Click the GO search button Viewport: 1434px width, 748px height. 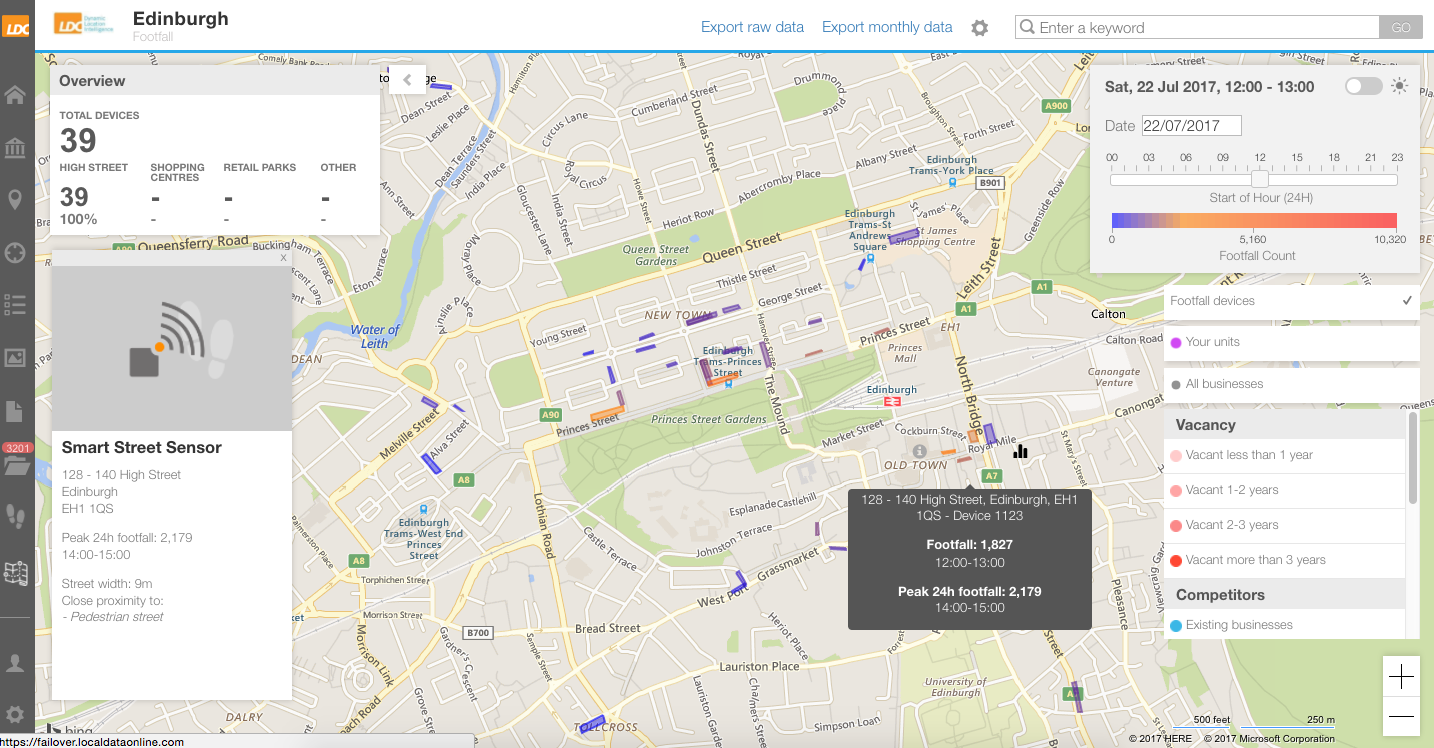[1401, 28]
